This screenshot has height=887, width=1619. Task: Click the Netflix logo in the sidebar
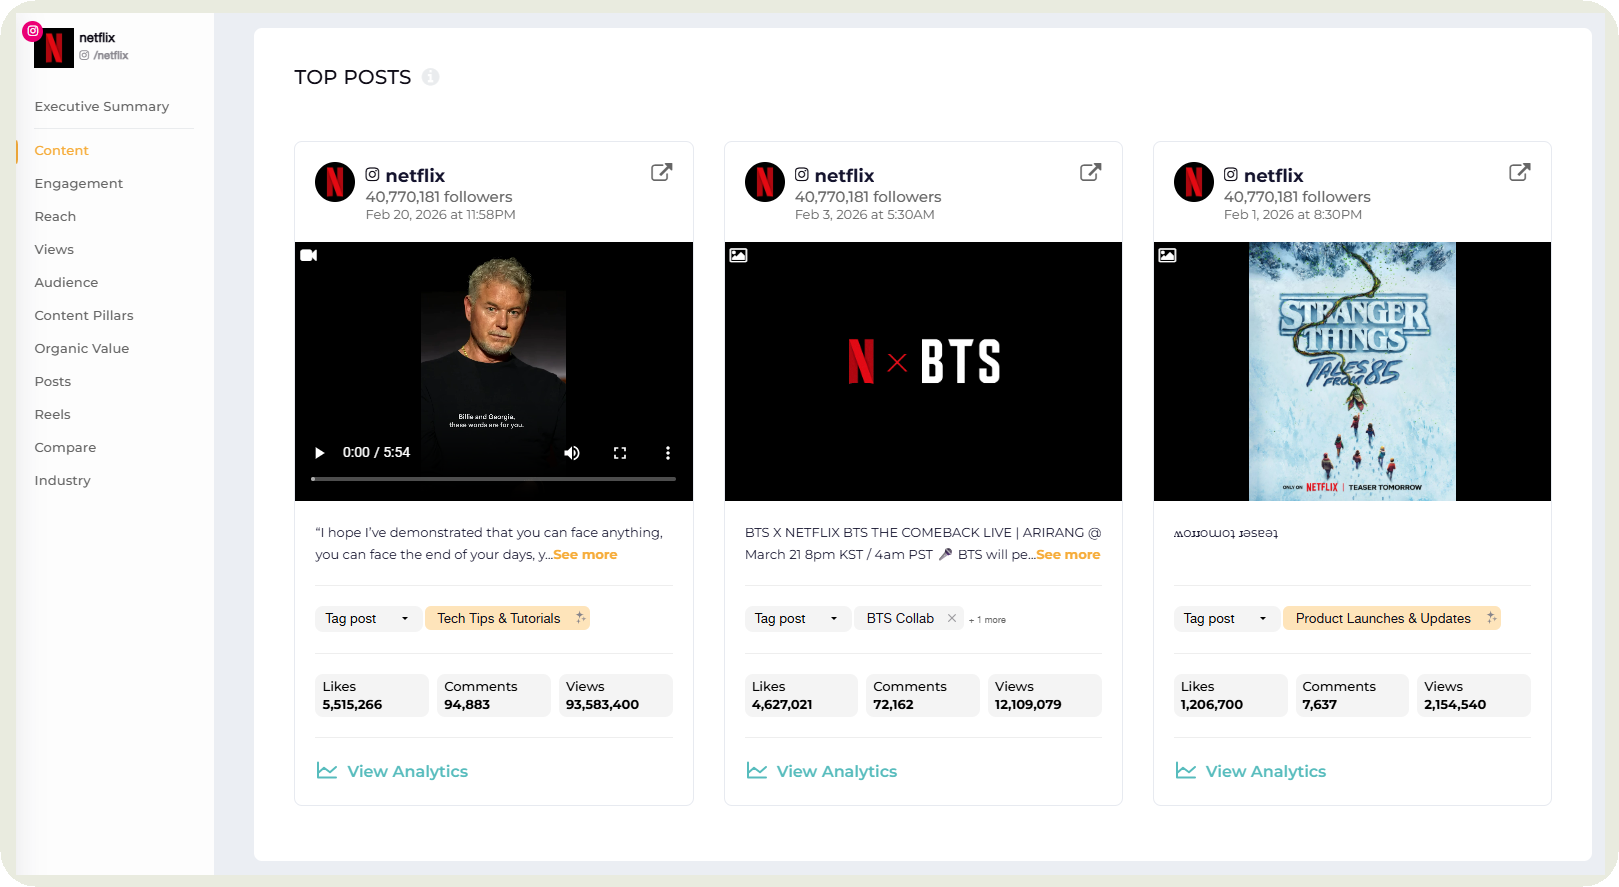54,48
